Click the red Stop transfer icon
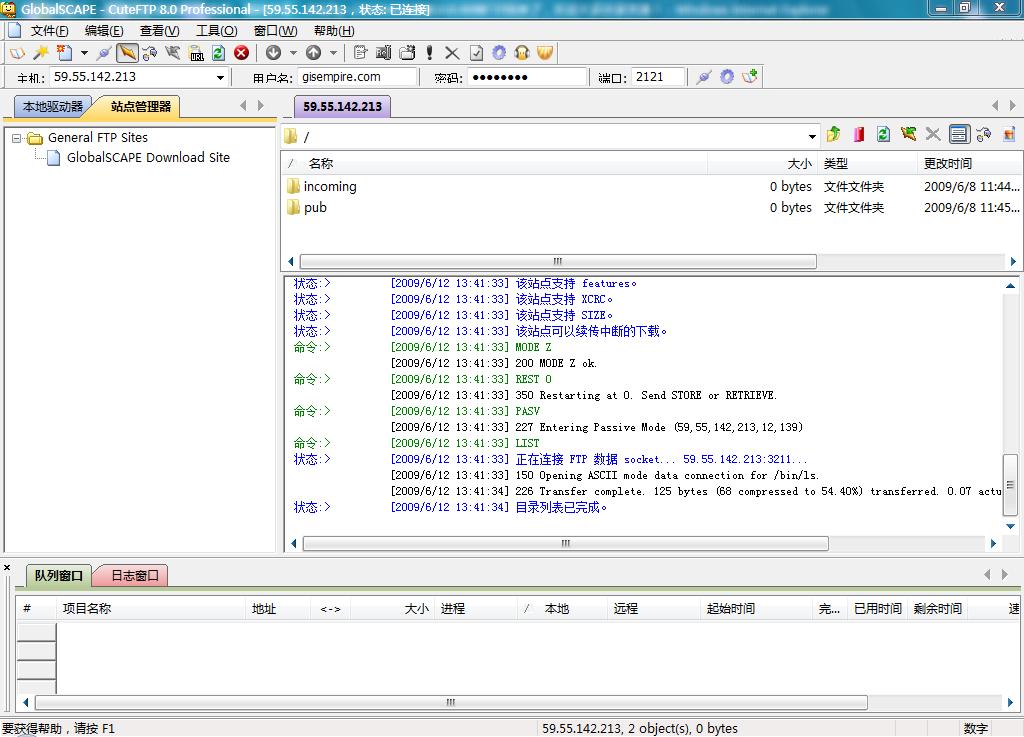Image resolution: width=1024 pixels, height=737 pixels. pos(242,53)
